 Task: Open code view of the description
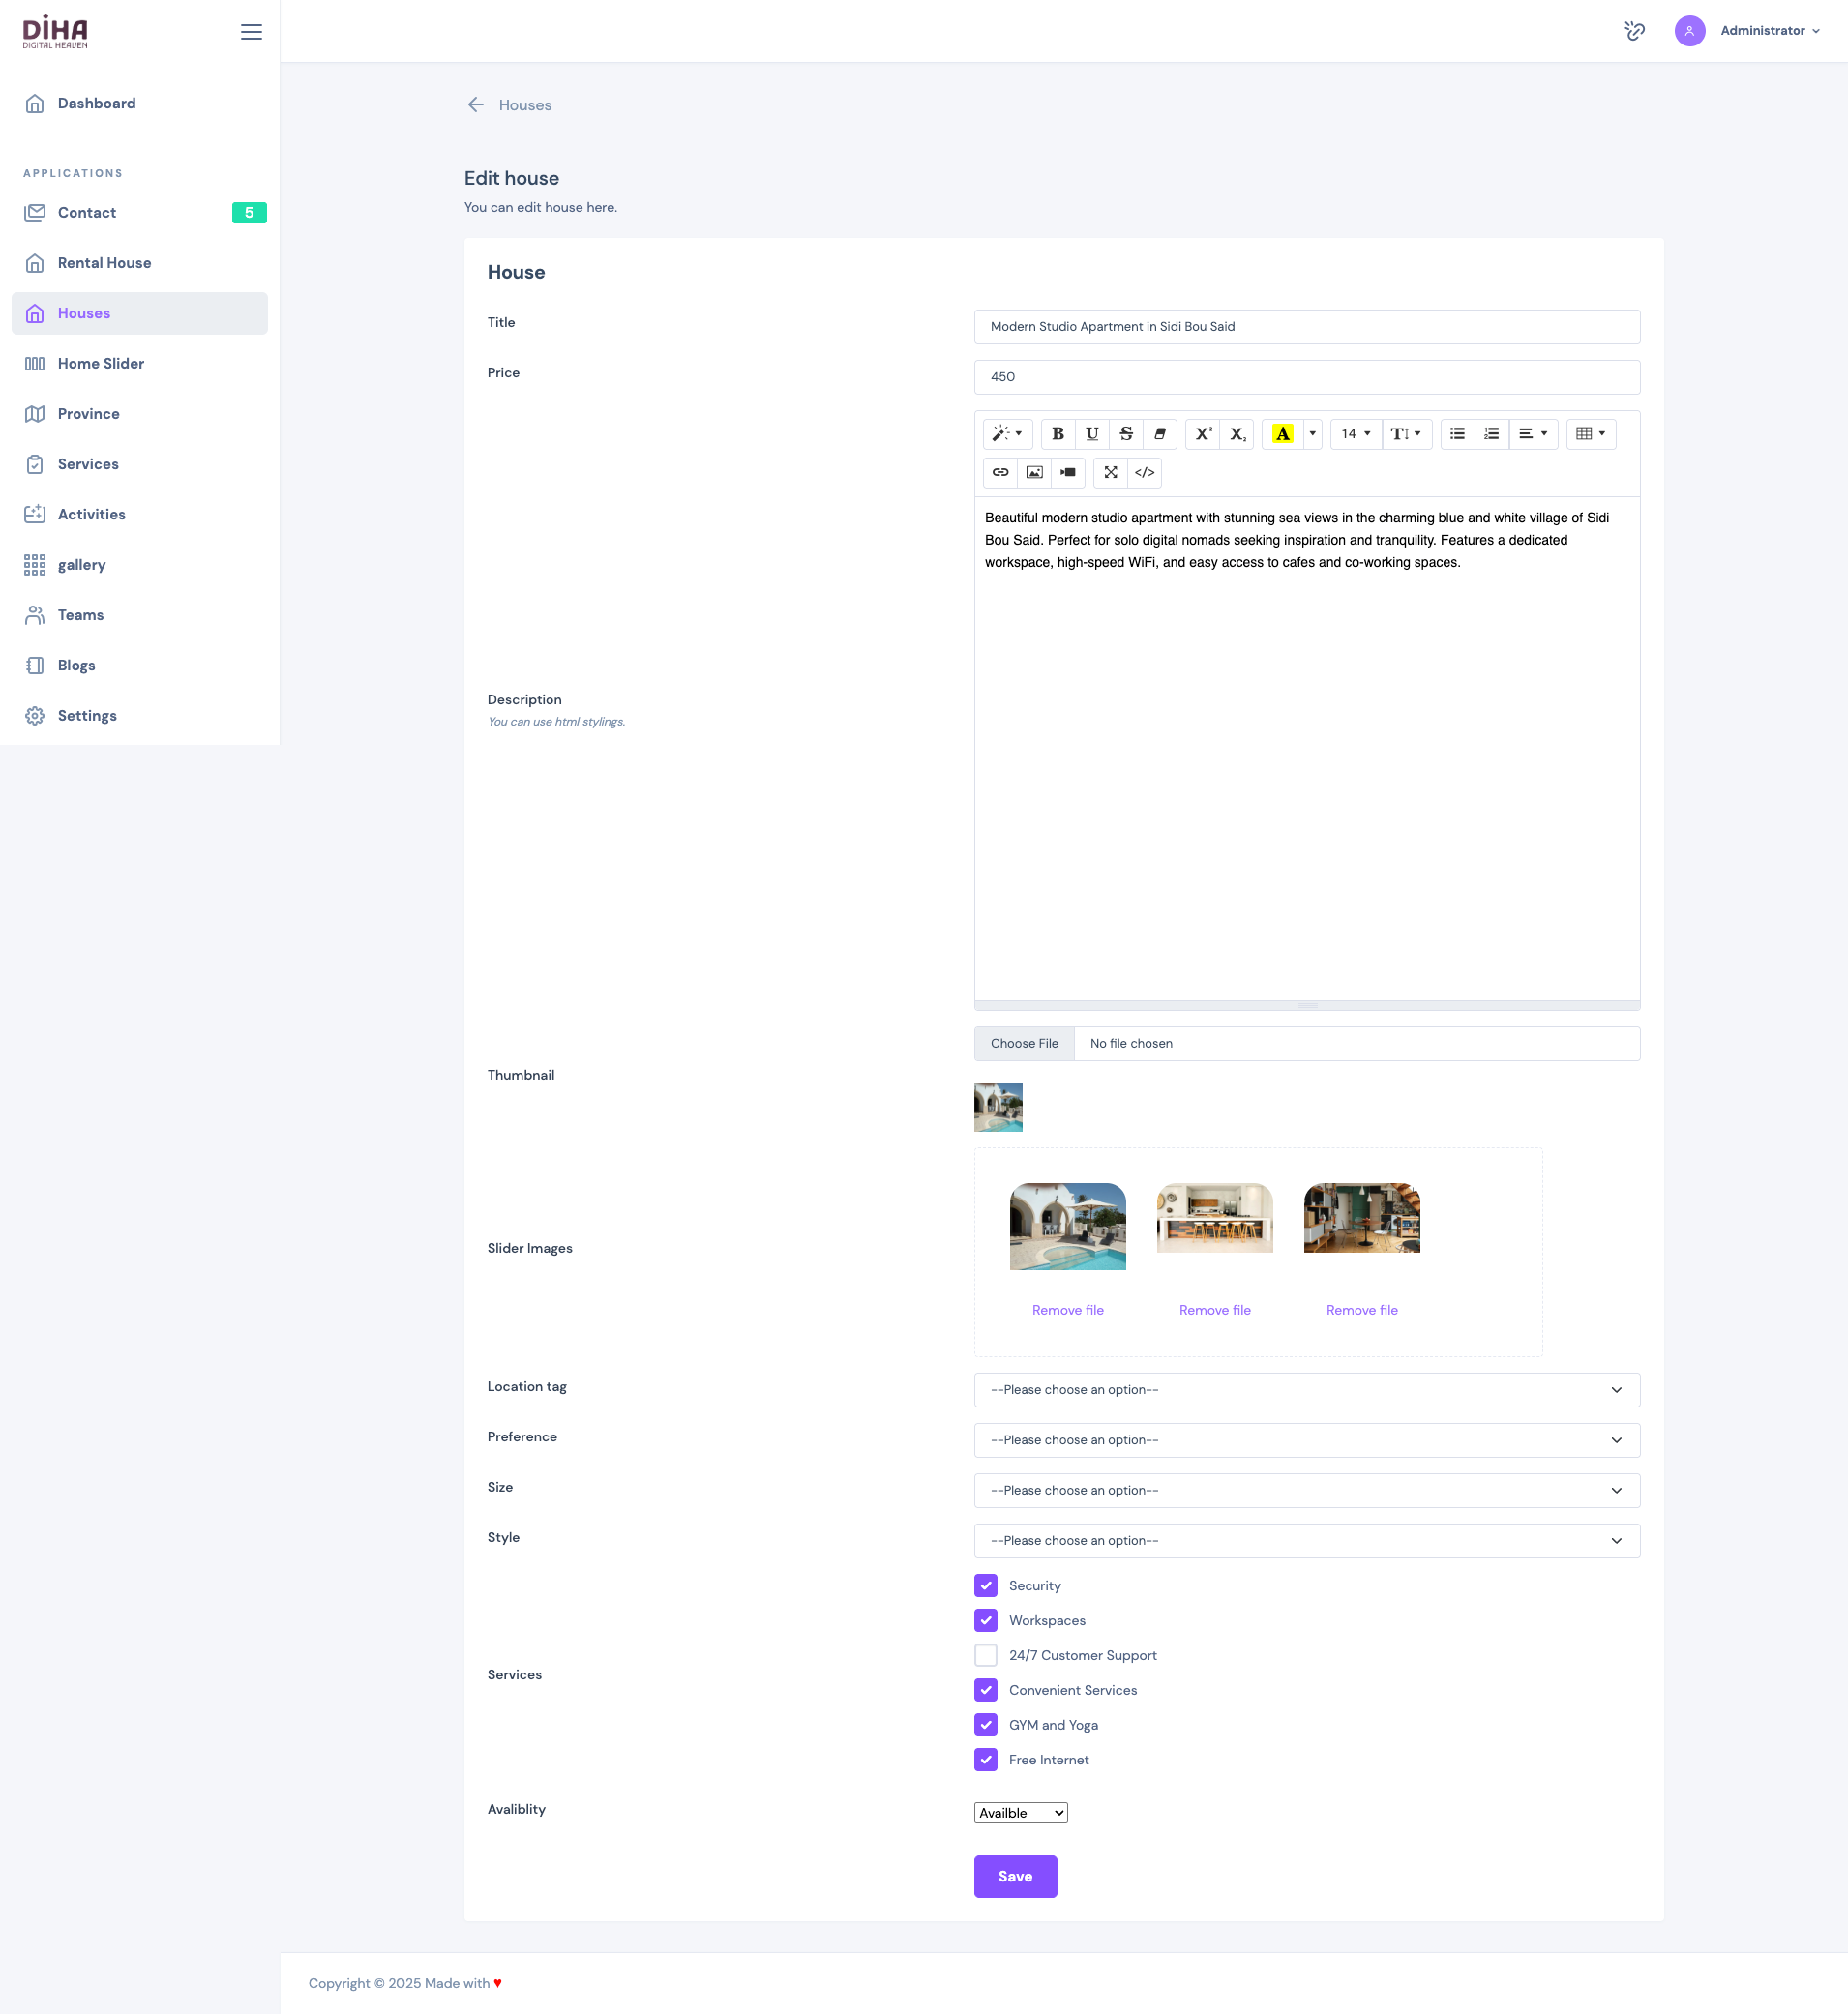1144,472
